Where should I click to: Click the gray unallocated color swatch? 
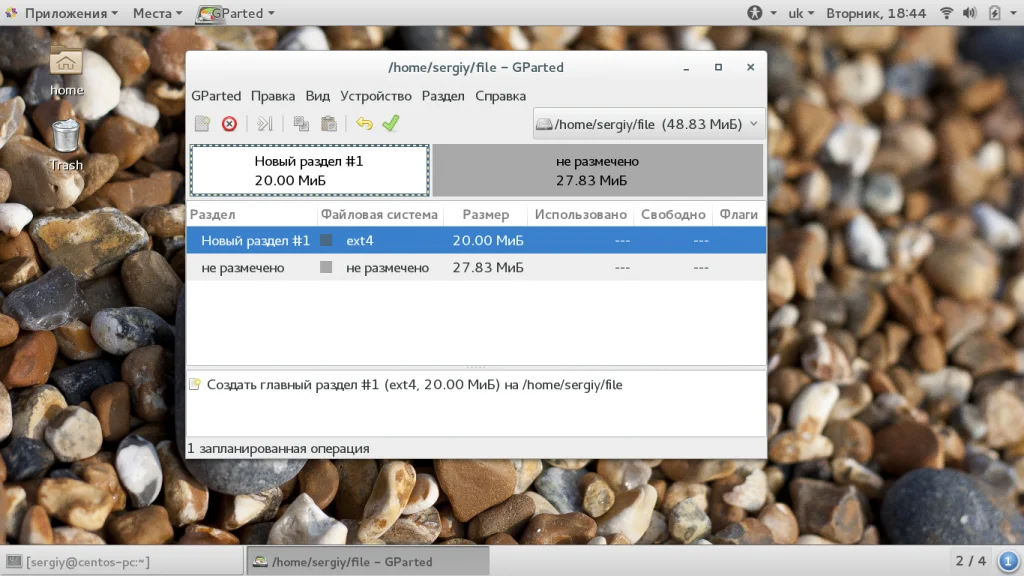point(326,267)
